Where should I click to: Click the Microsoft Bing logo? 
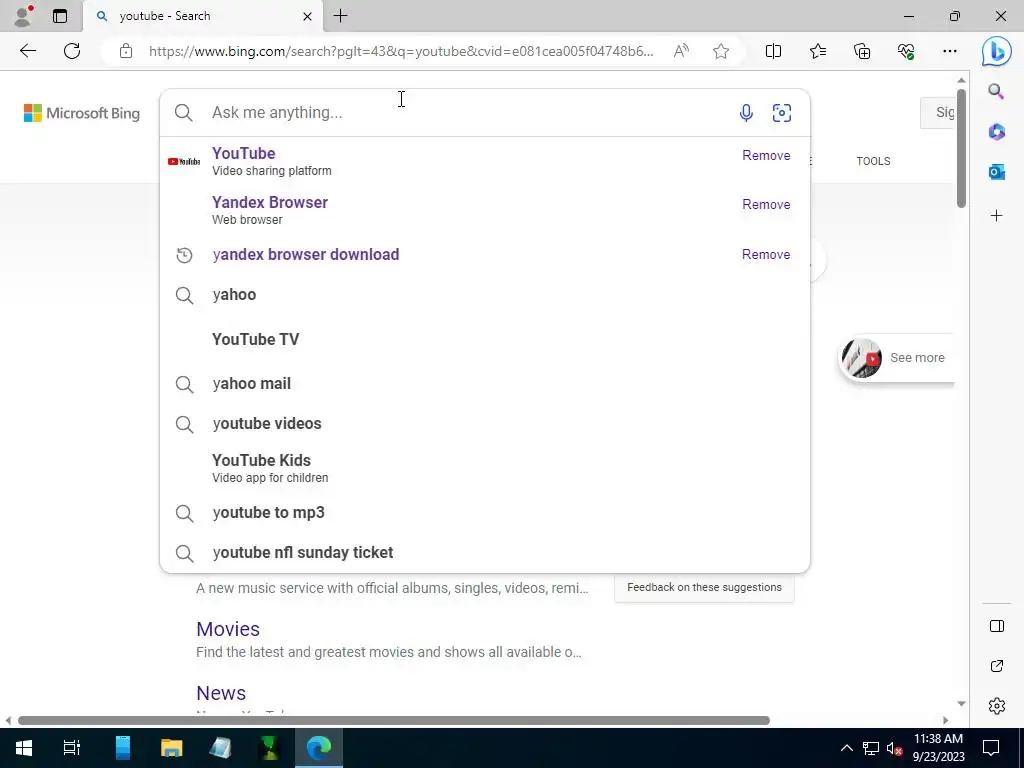82,113
